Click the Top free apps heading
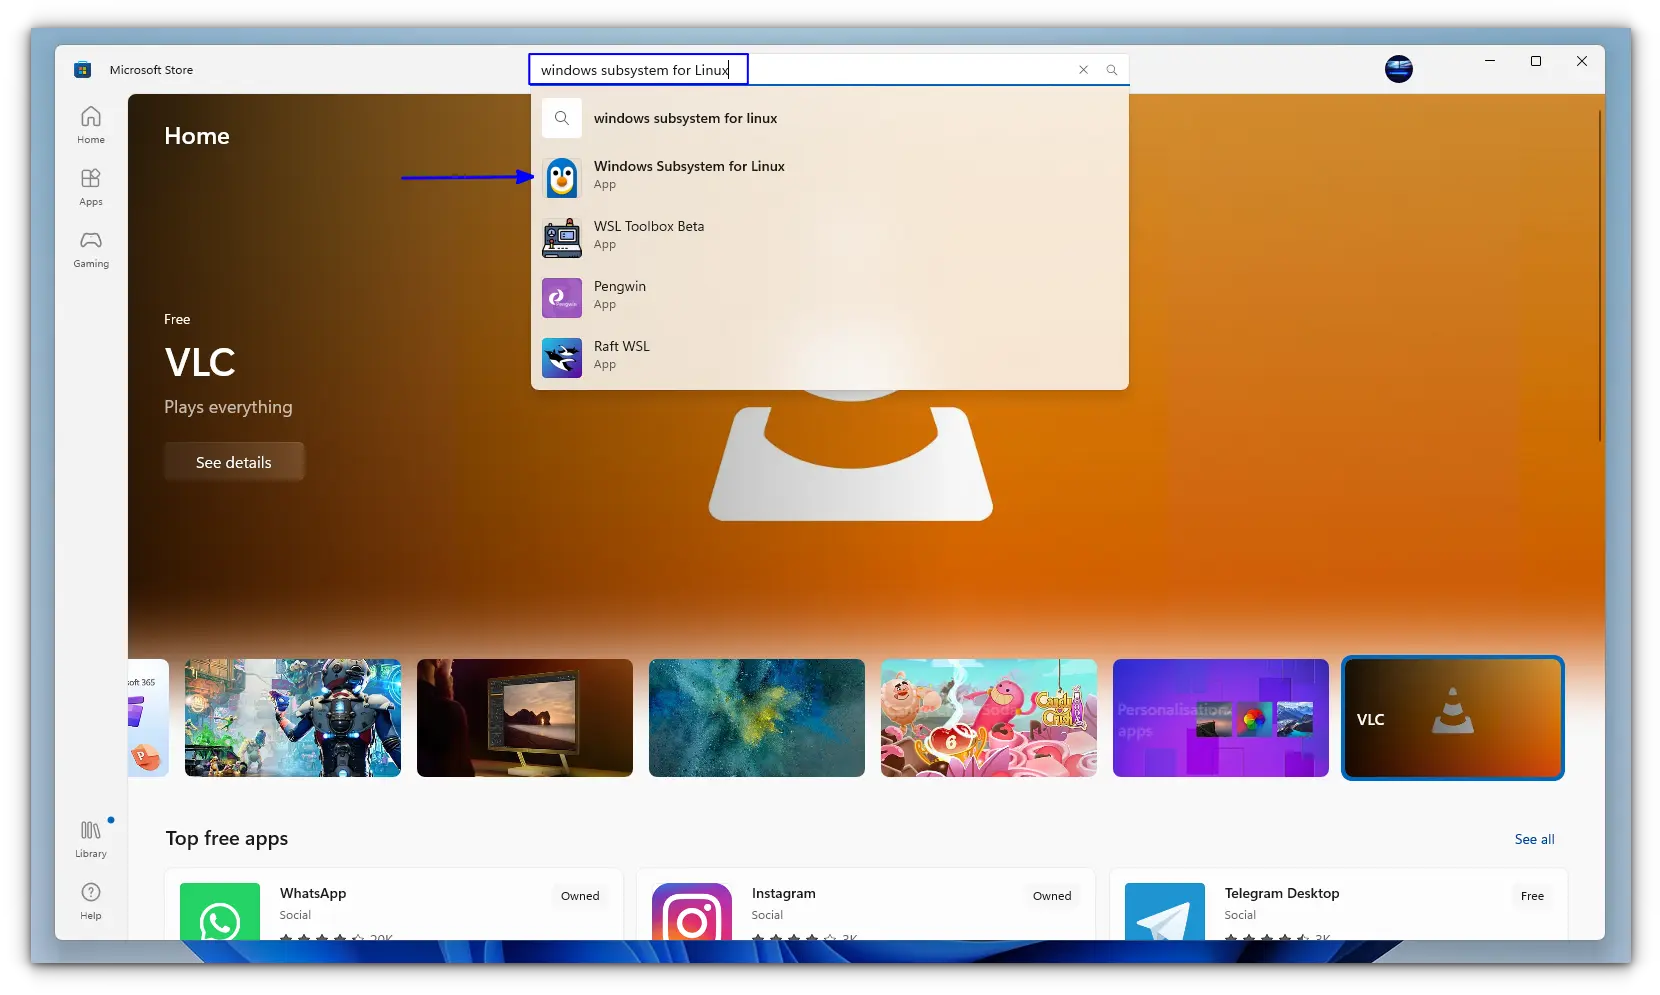This screenshot has height=995, width=1660. 227,838
